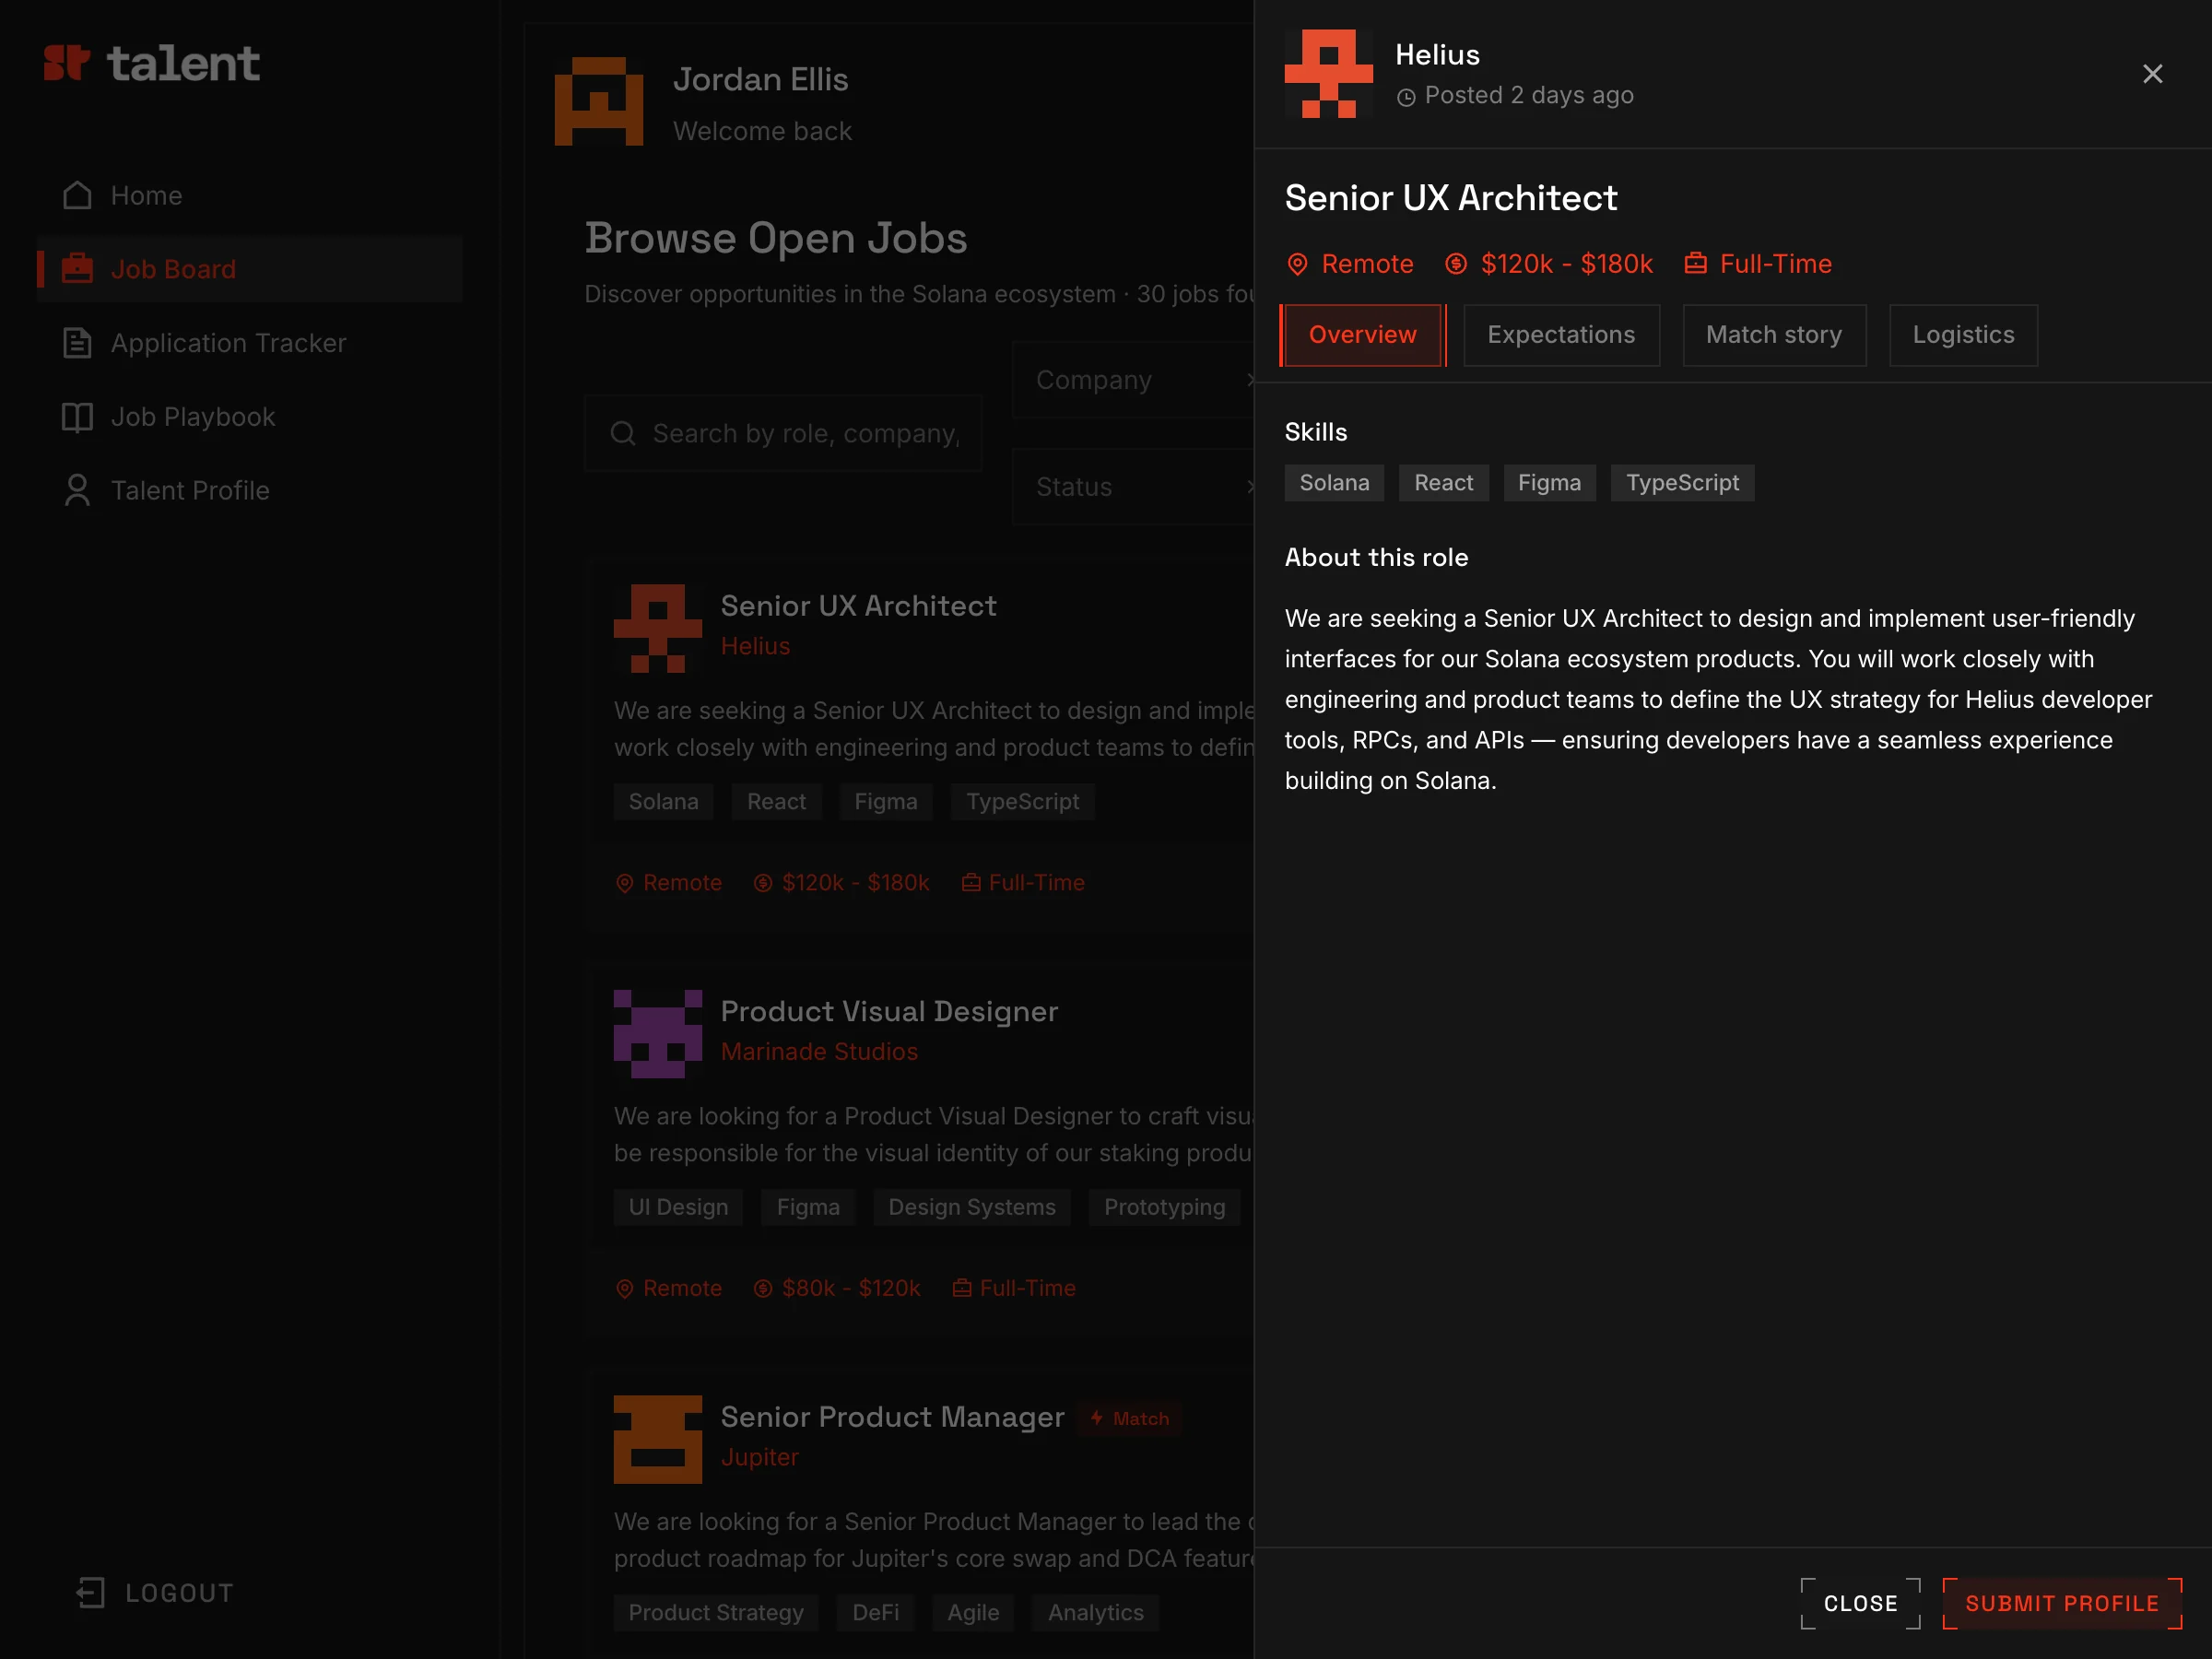
Task: Open Product Visual Designer job title
Action: (889, 1011)
